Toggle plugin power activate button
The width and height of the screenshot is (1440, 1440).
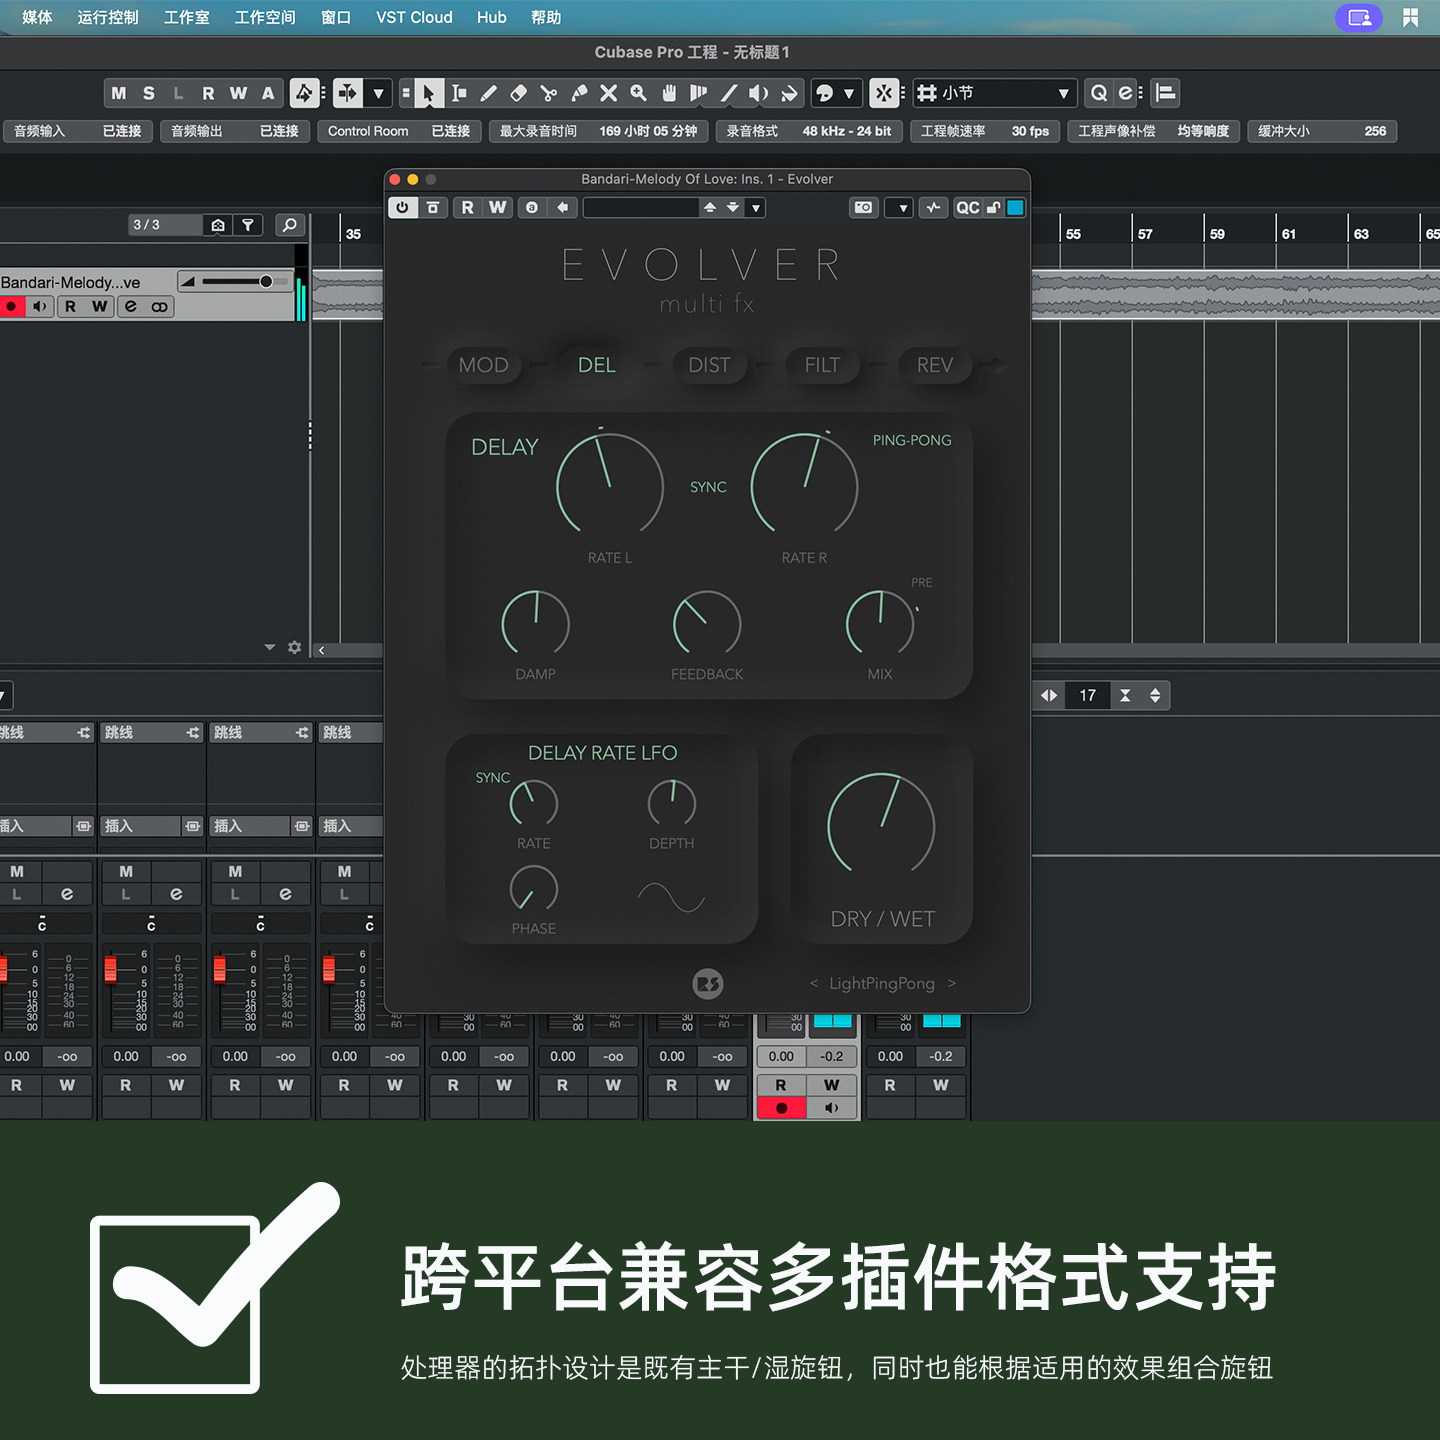(x=402, y=207)
